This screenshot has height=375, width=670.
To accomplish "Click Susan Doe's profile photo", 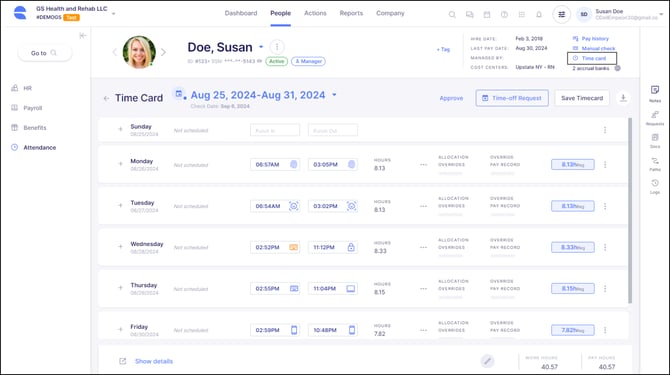I will (x=139, y=52).
